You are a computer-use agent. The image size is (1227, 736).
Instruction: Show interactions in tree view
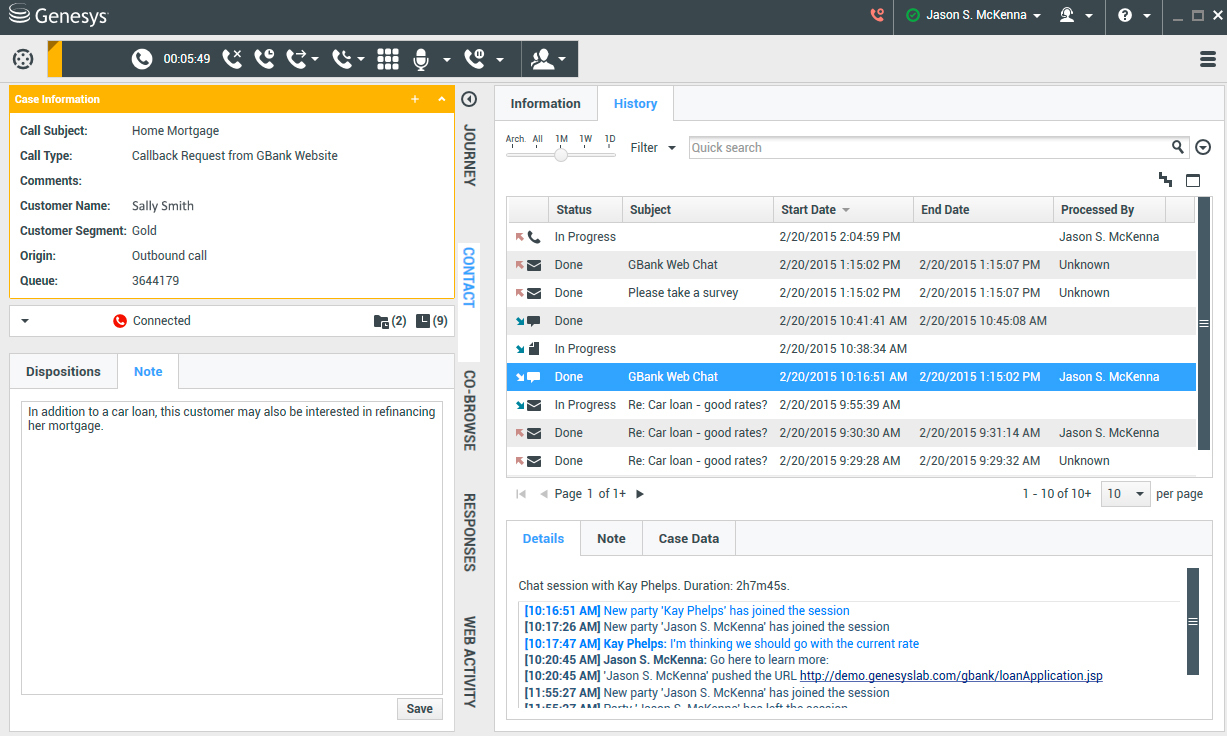(1164, 180)
